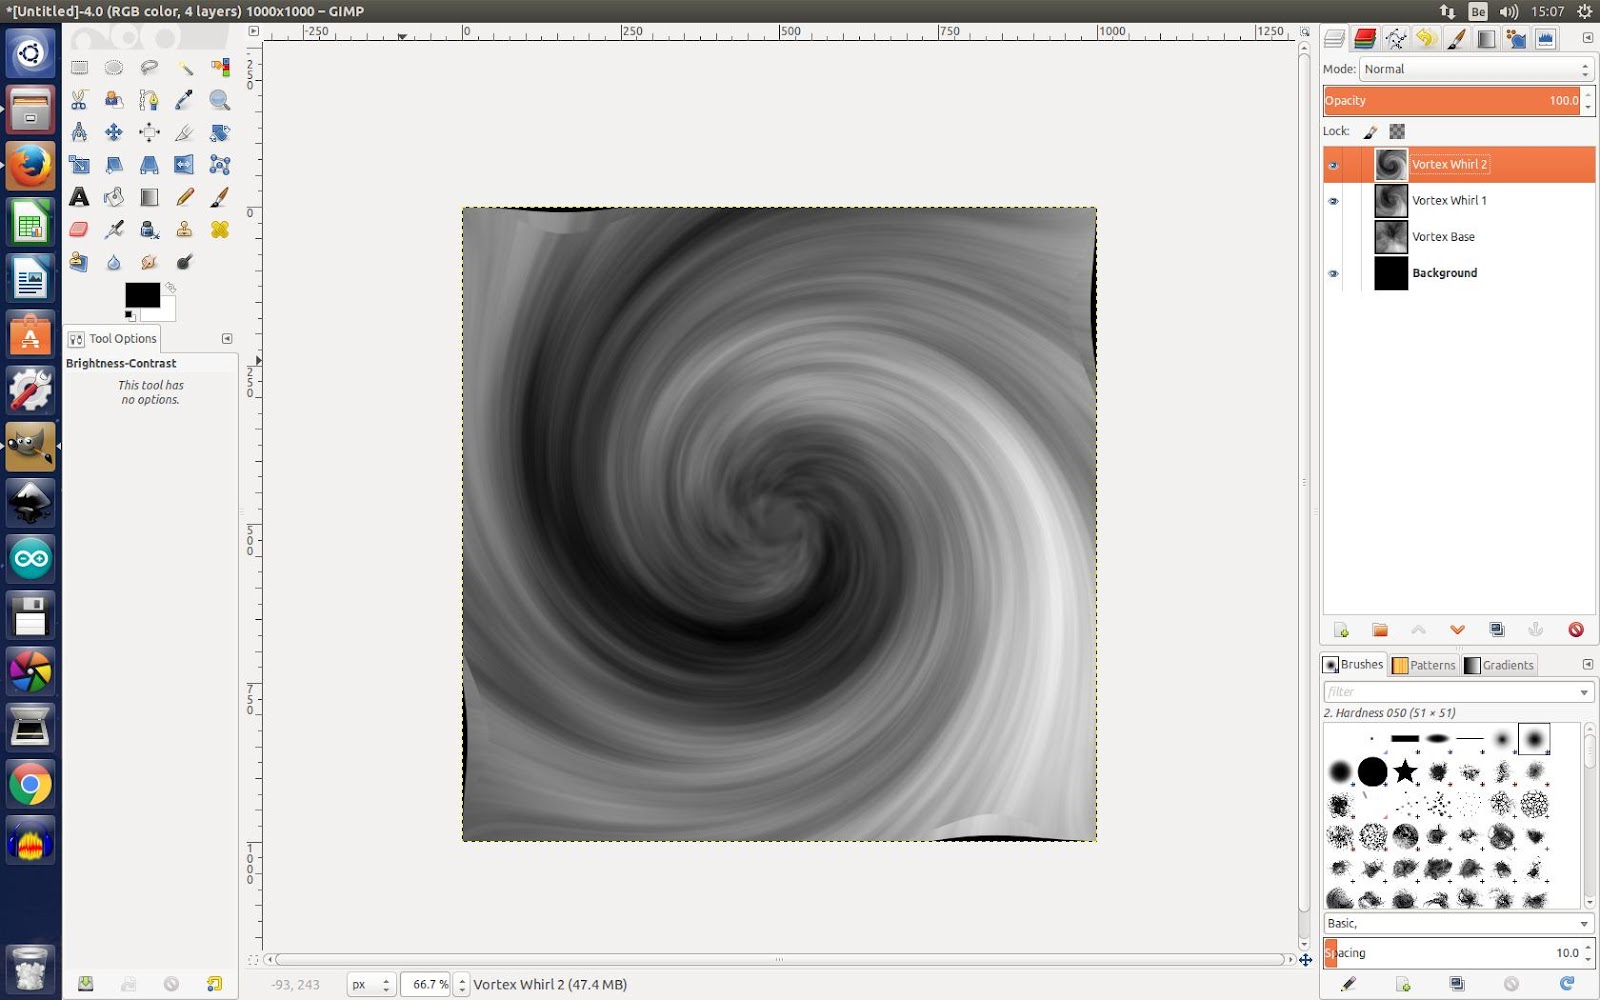Pick the Clone stamp tool
Screen dimensions: 1600x1000
(x=182, y=229)
